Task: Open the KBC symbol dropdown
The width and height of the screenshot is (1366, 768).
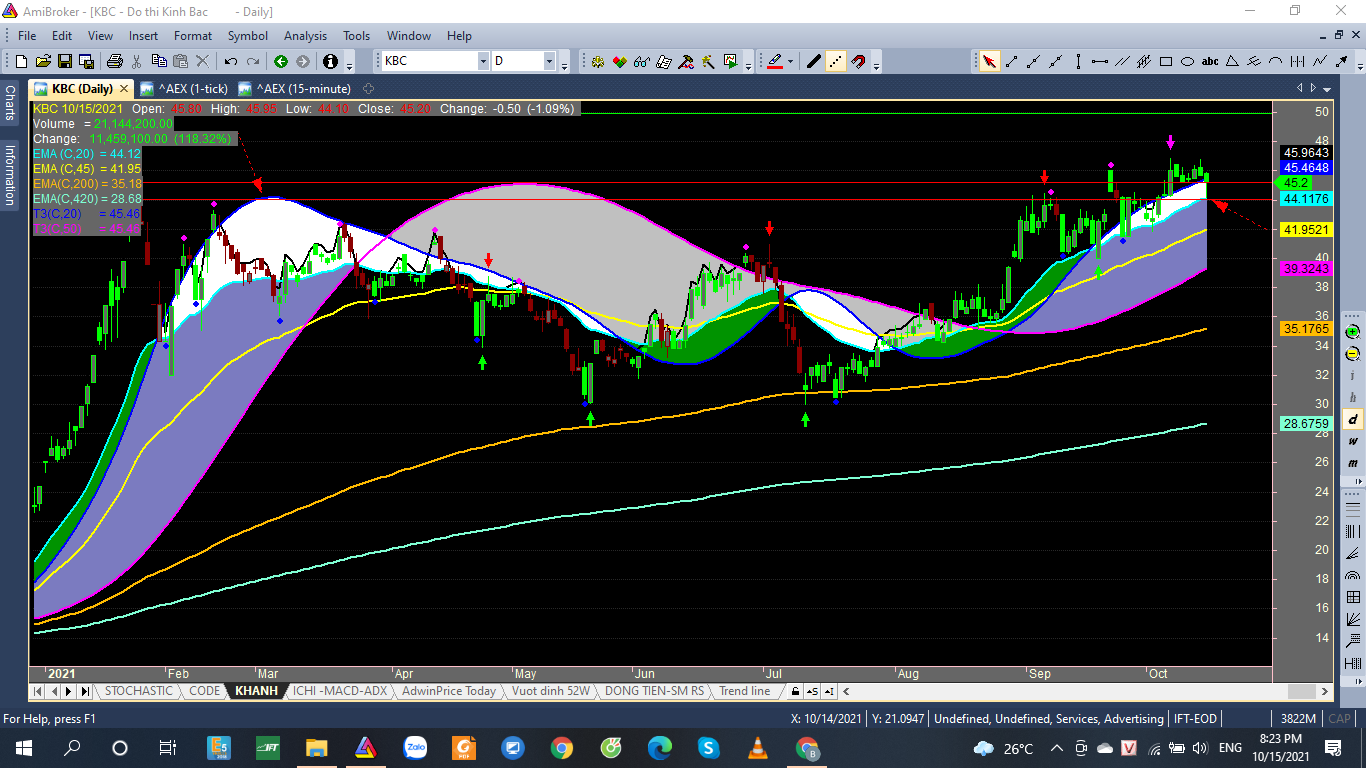Action: [x=483, y=61]
